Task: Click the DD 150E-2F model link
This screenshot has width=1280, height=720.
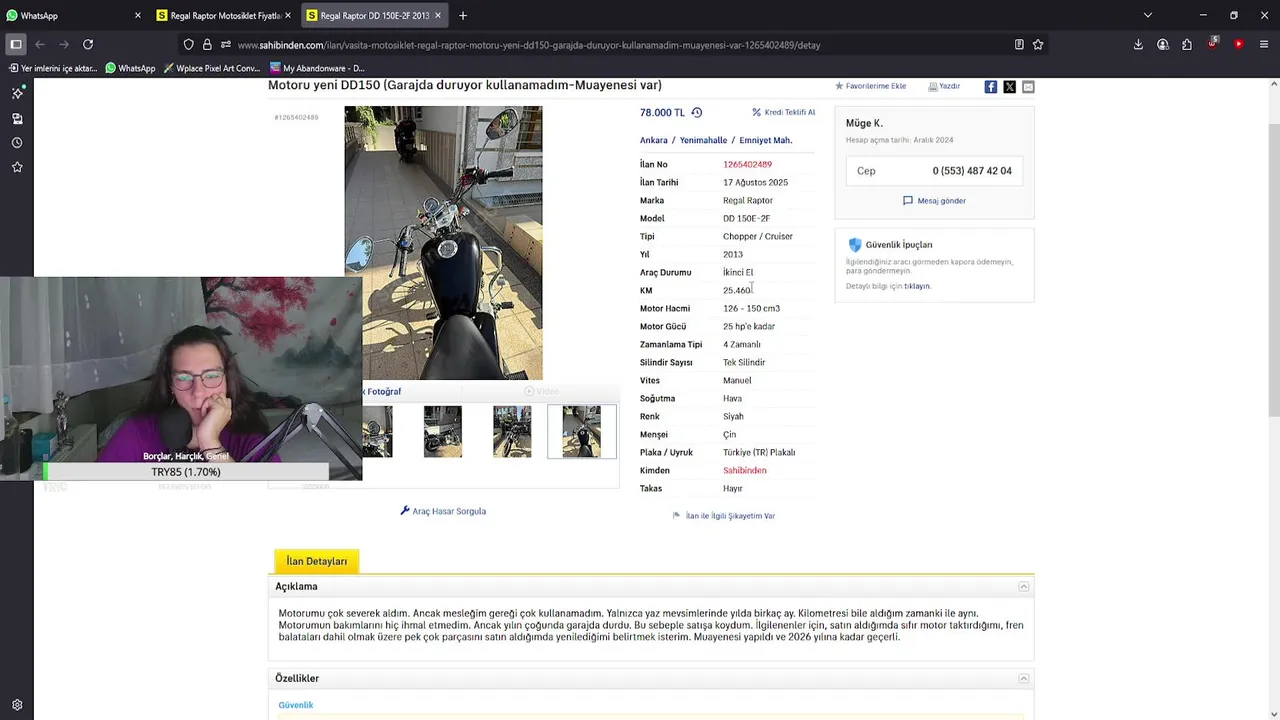Action: point(746,219)
